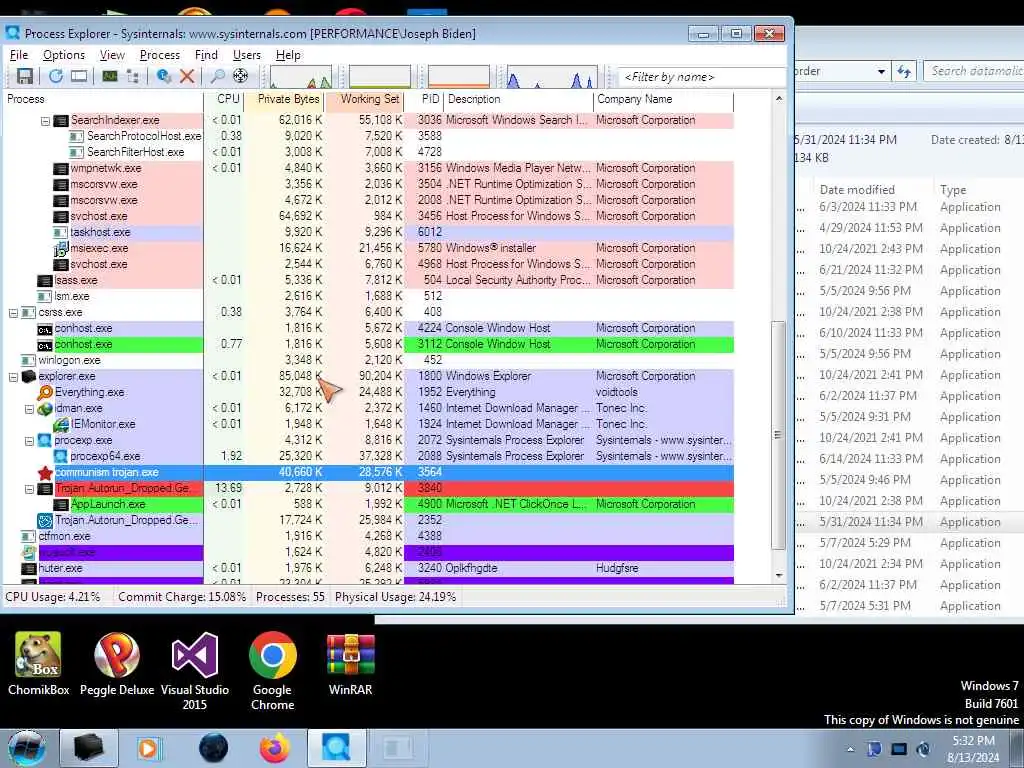This screenshot has height=768, width=1024.
Task: Open the Options menu
Action: (x=64, y=55)
